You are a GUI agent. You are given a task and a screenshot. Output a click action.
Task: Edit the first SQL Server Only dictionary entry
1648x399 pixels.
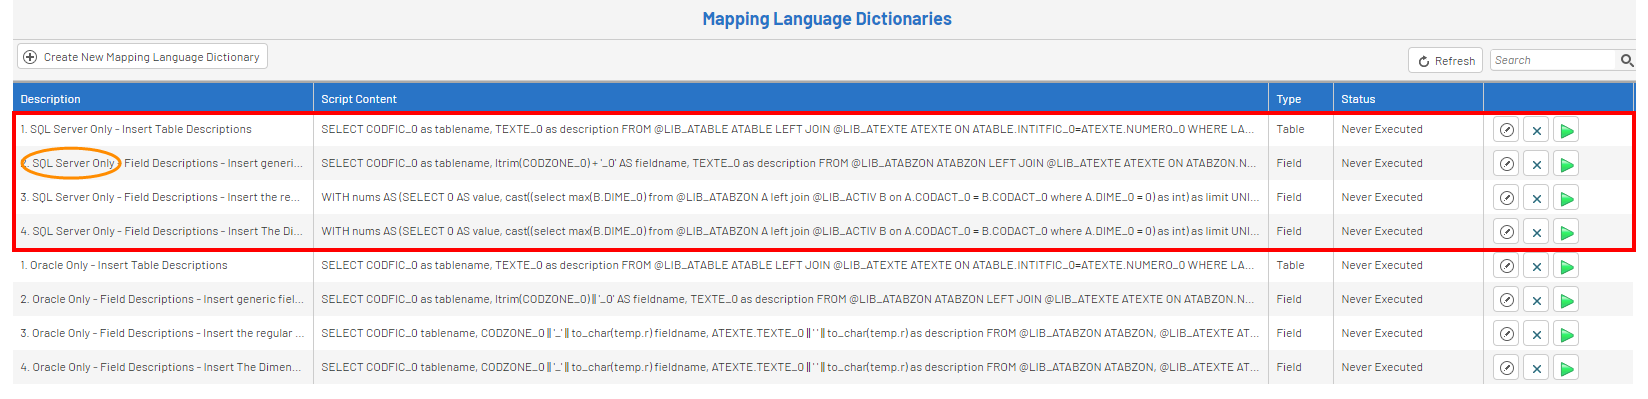[x=1506, y=130]
